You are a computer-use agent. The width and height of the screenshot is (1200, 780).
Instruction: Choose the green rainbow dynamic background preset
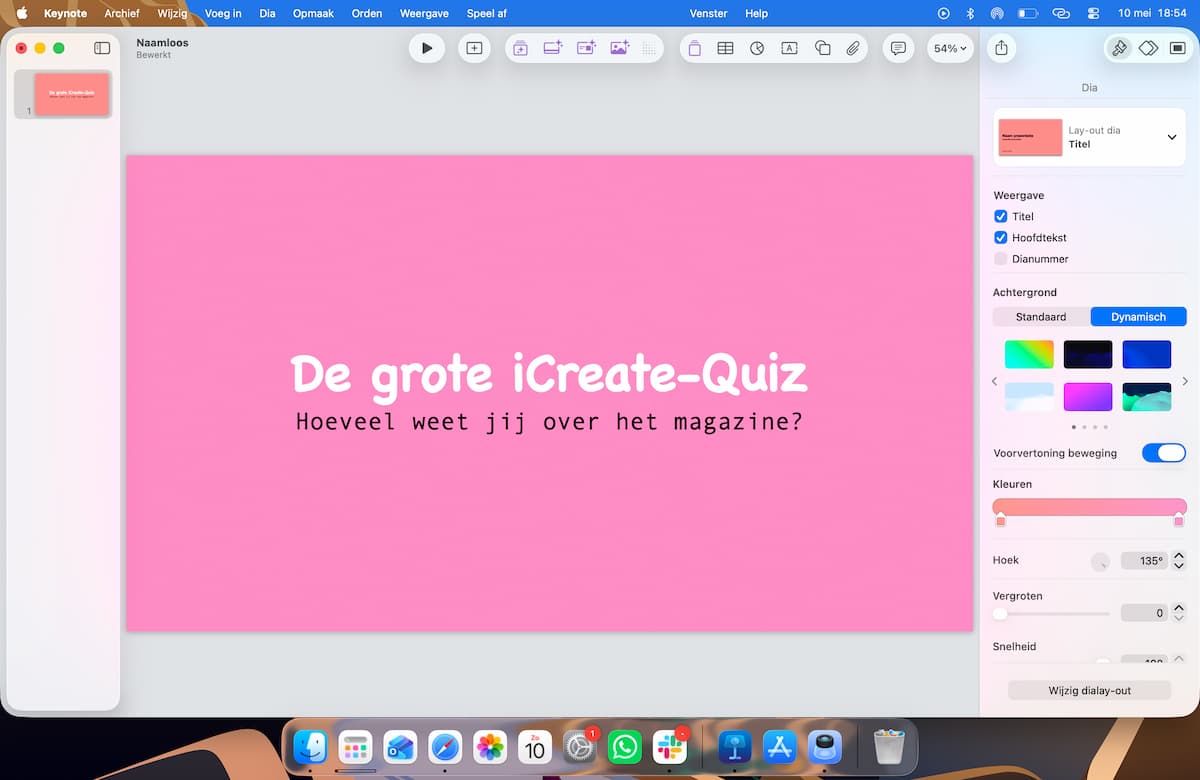tap(1029, 354)
